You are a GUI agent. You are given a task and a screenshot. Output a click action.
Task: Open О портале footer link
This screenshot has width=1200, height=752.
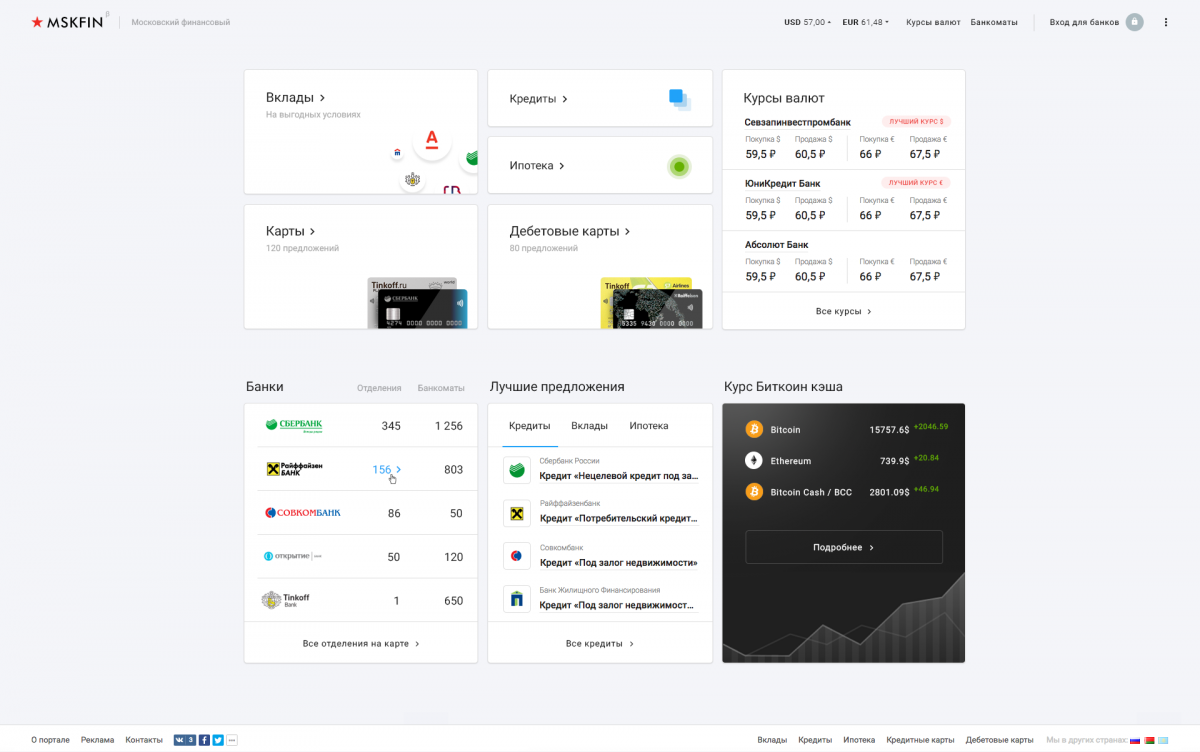tap(50, 740)
